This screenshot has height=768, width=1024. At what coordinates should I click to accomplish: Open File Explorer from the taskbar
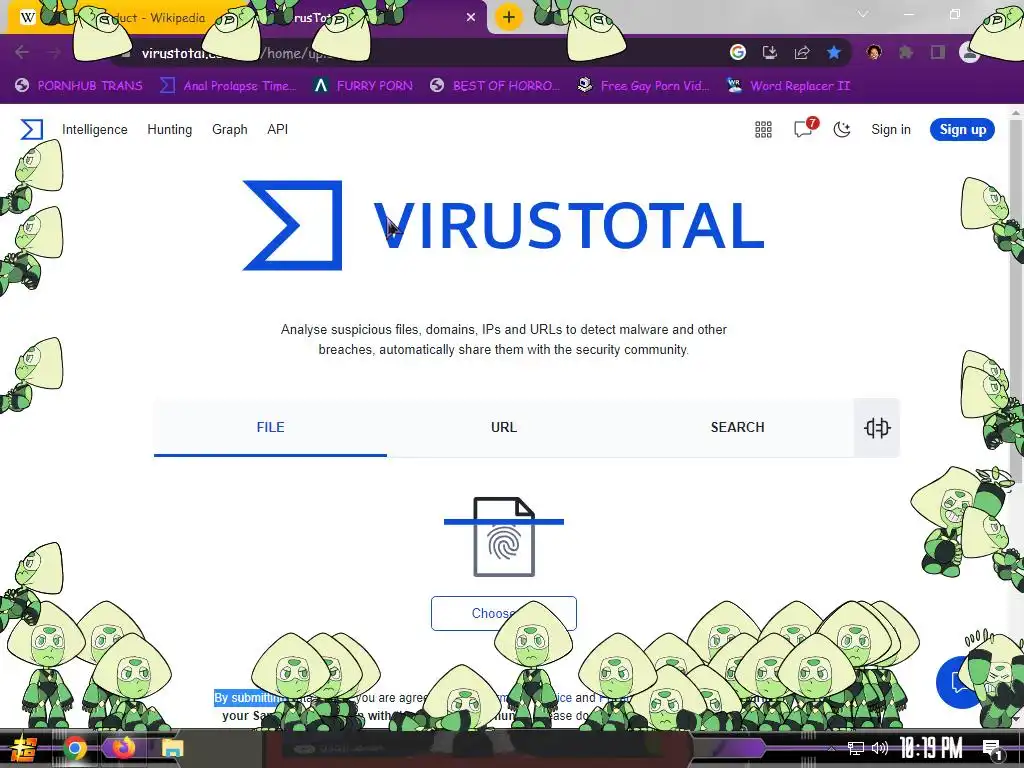[x=172, y=748]
